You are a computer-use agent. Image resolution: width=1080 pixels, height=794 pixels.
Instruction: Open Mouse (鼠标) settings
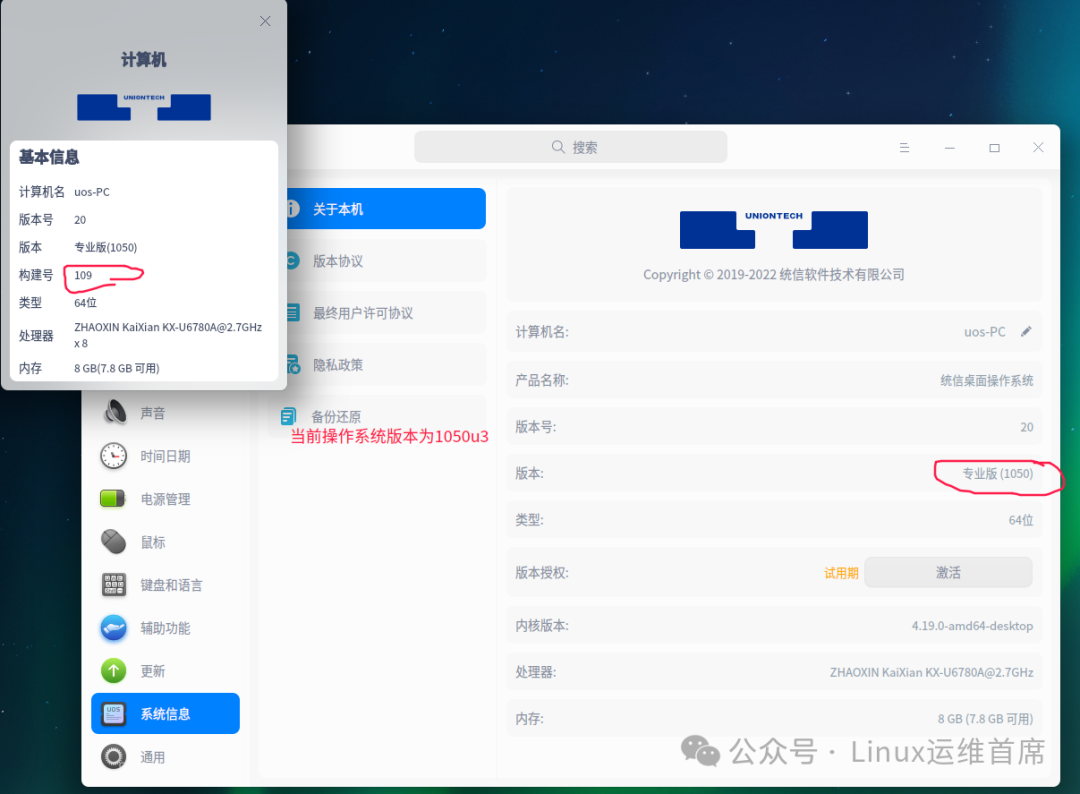[165, 542]
